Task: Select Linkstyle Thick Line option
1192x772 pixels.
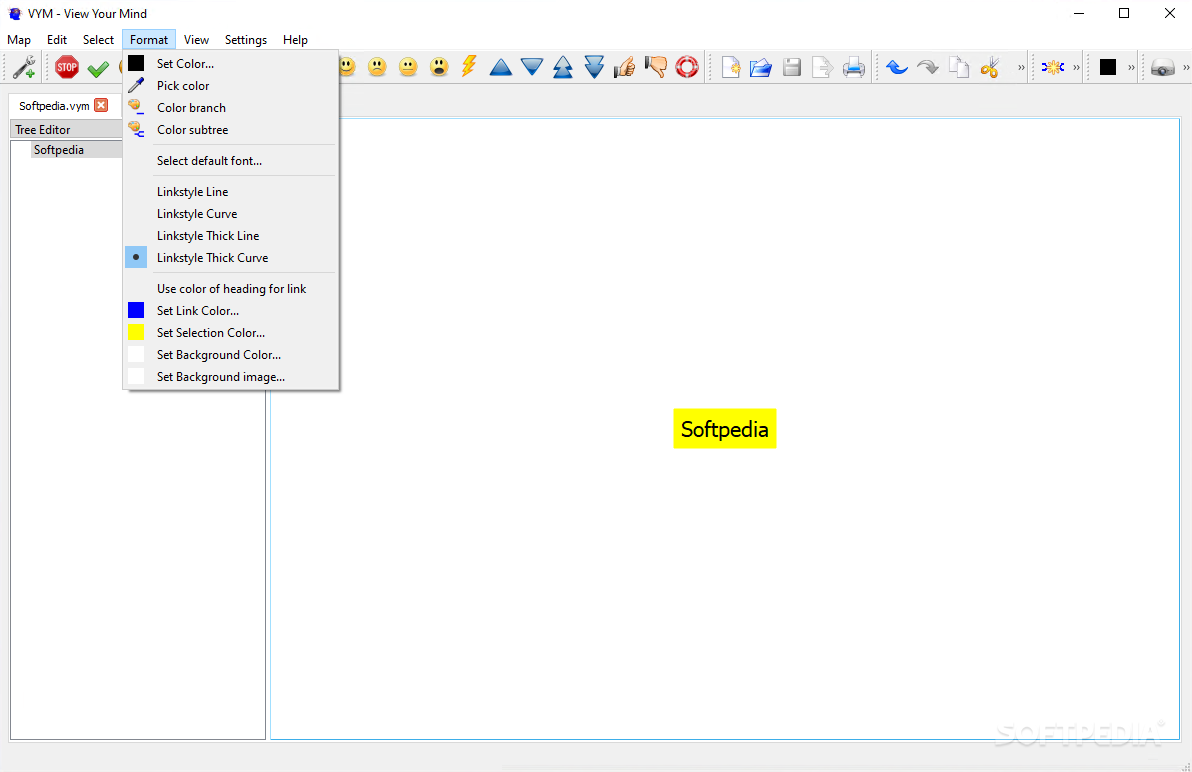Action: pos(230,236)
